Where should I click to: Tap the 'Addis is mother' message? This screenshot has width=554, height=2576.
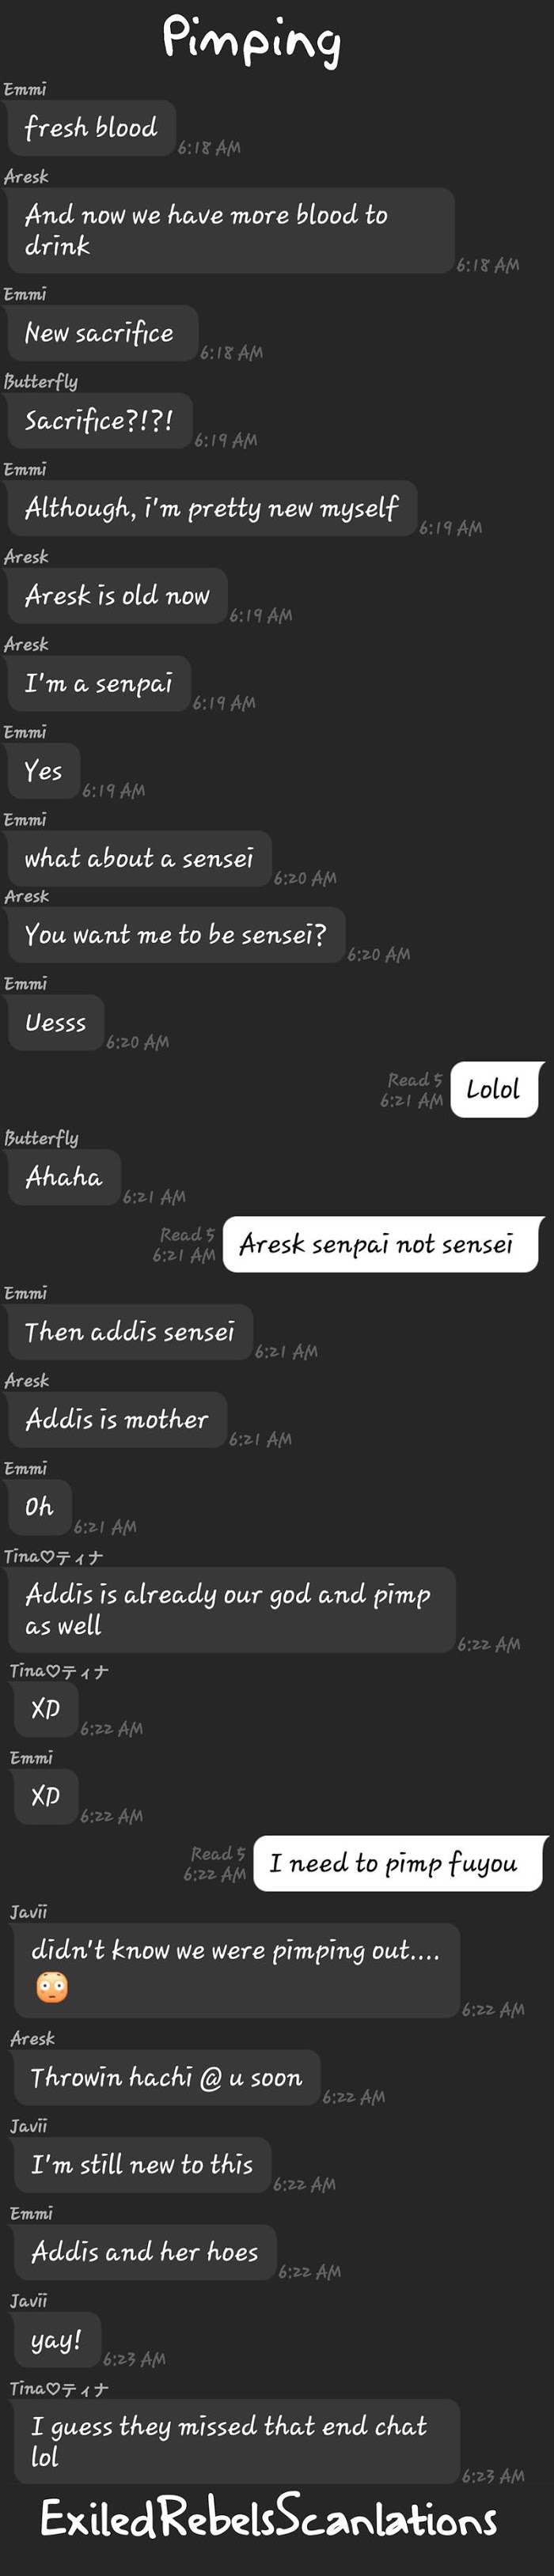(117, 1419)
